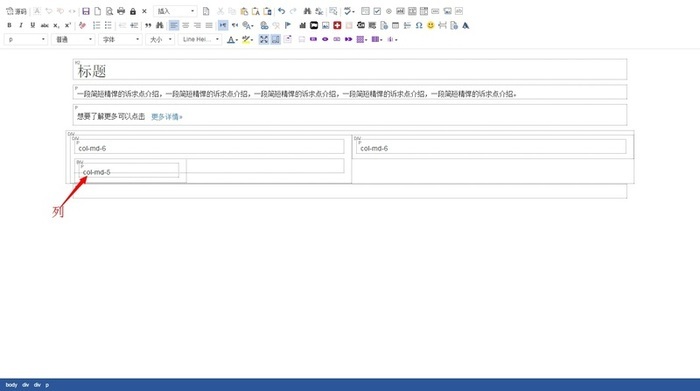
Task: Open Find with binoculars icon
Action: [307, 11]
